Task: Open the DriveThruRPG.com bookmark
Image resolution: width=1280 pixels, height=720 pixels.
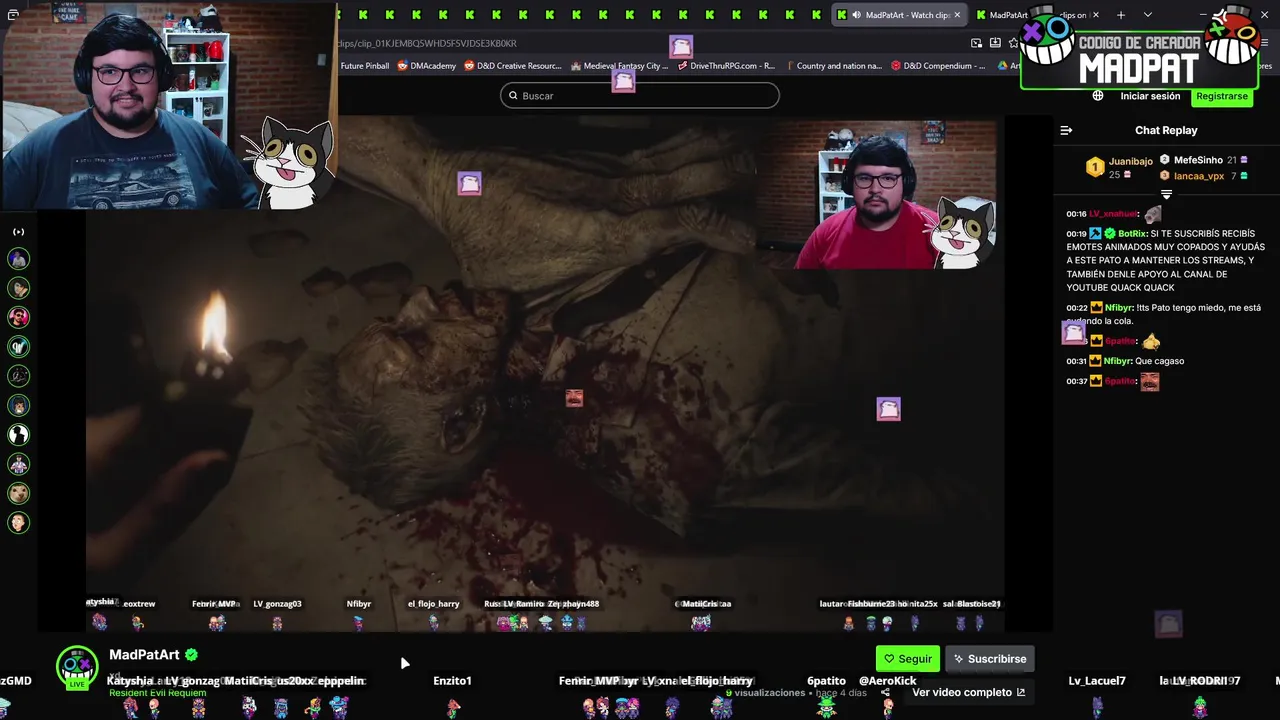Action: pyautogui.click(x=727, y=66)
